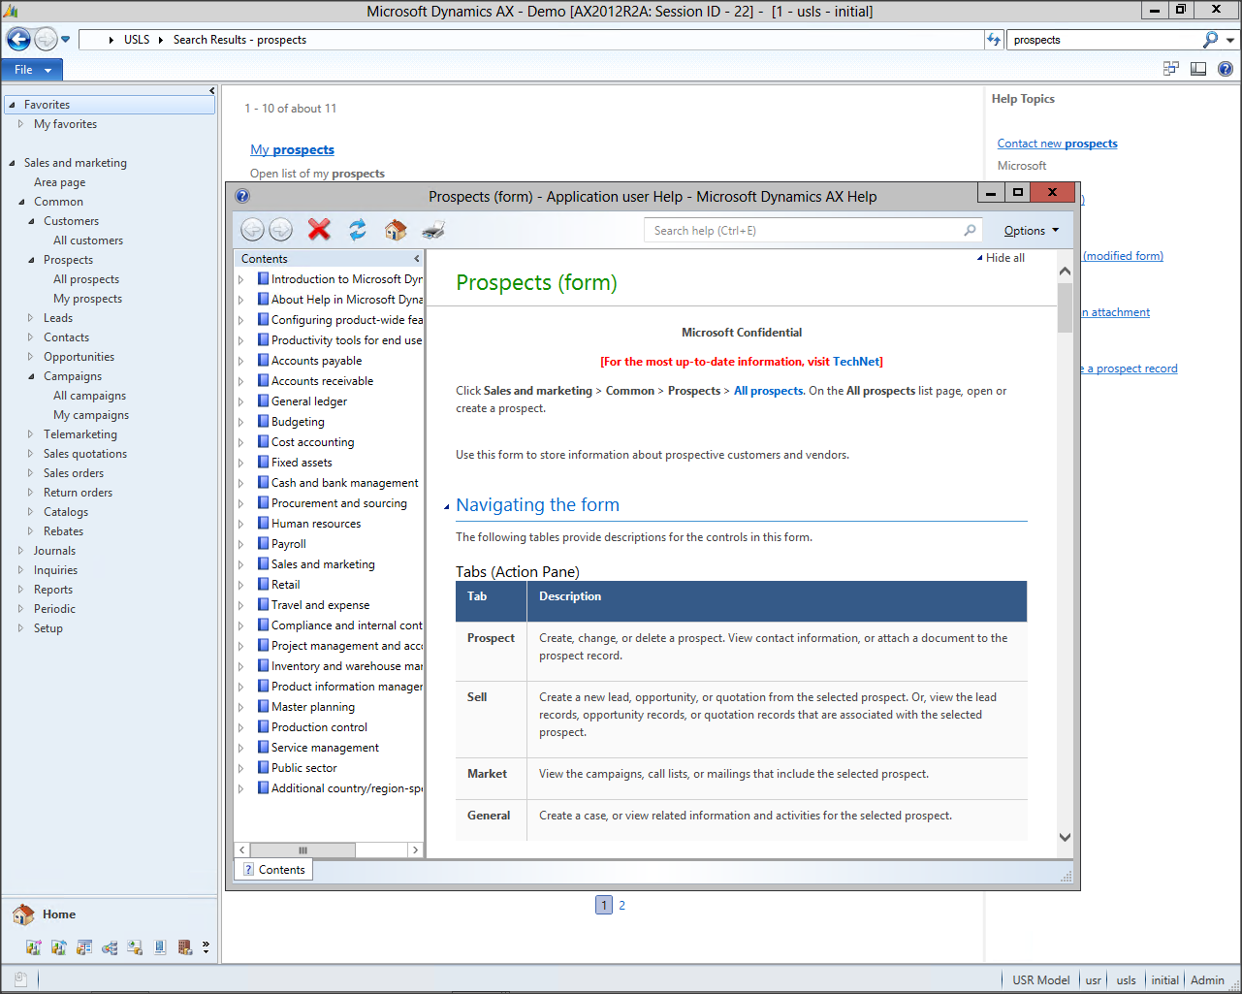The height and width of the screenshot is (994, 1242).
Task: Open the File menu
Action: tap(31, 70)
